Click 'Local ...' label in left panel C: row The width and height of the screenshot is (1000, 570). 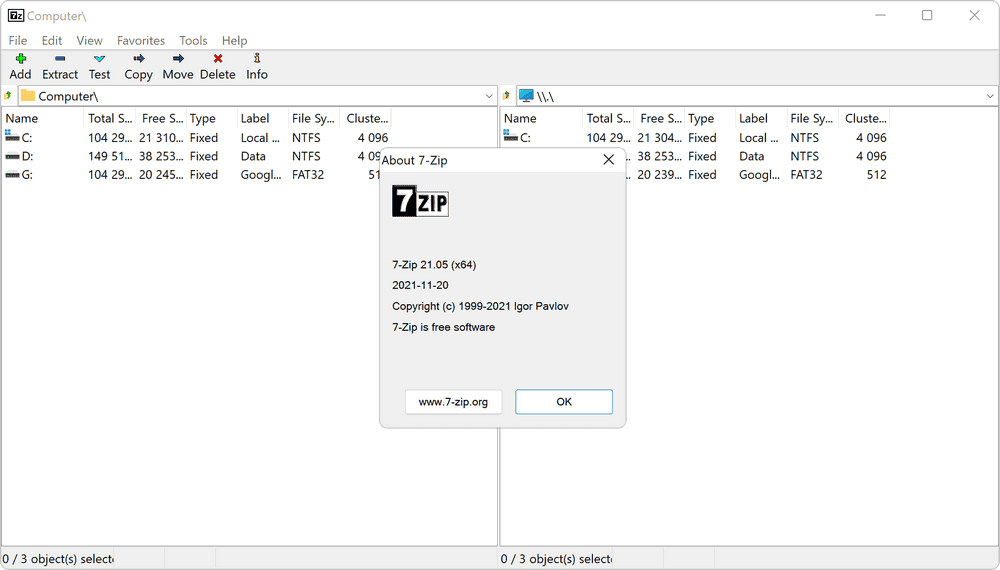click(x=260, y=138)
